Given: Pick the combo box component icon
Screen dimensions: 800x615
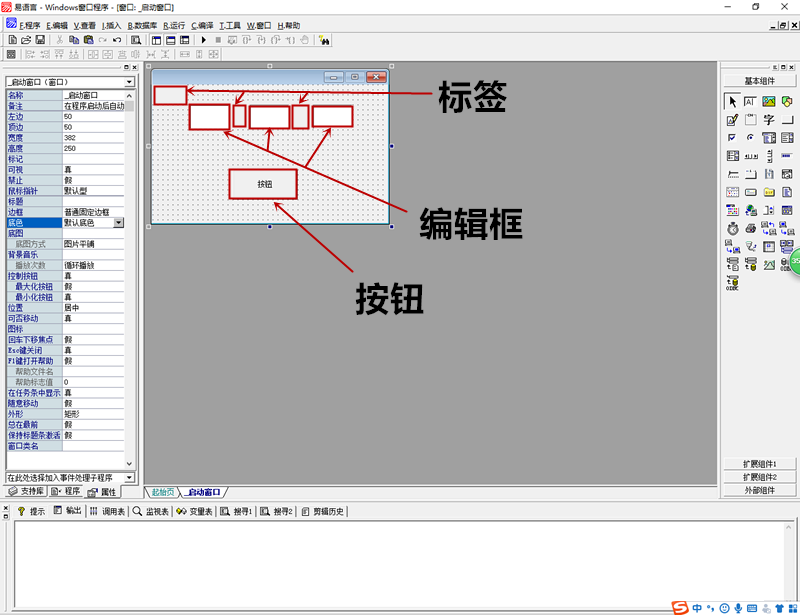Looking at the screenshot, I should click(x=769, y=138).
